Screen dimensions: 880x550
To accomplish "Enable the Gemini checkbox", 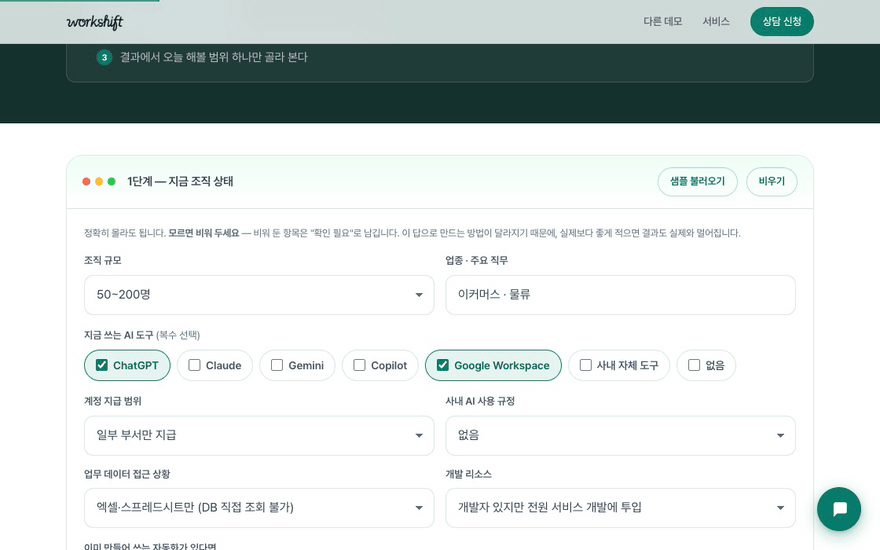I will pyautogui.click(x=277, y=365).
